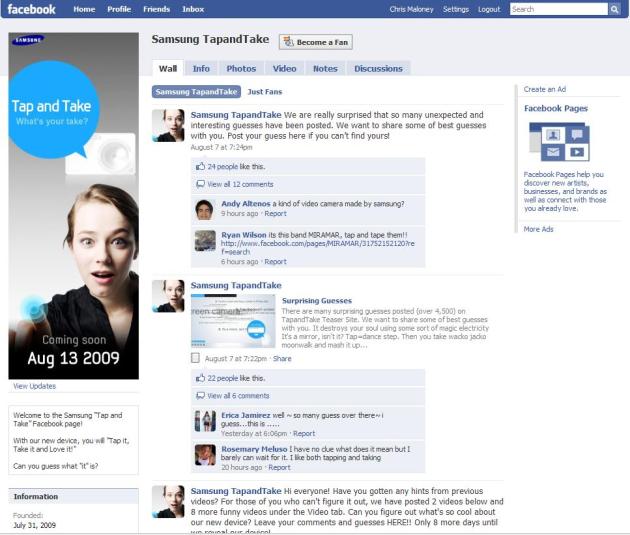Click the thumbs-up icon beside 22 people like this
Screen dimensions: 630x535
click(200, 378)
